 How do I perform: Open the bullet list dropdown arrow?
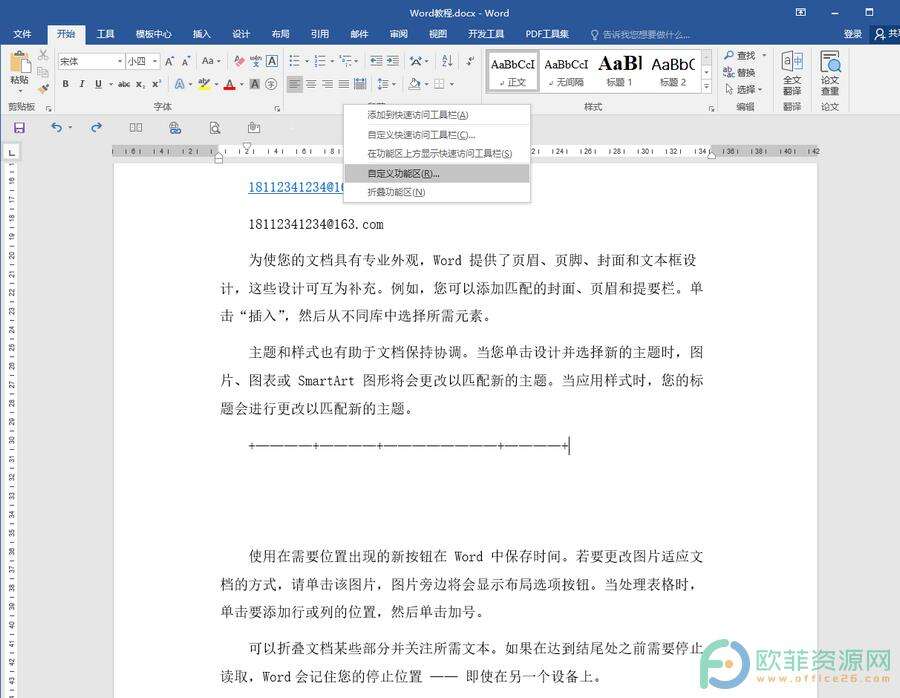[307, 61]
